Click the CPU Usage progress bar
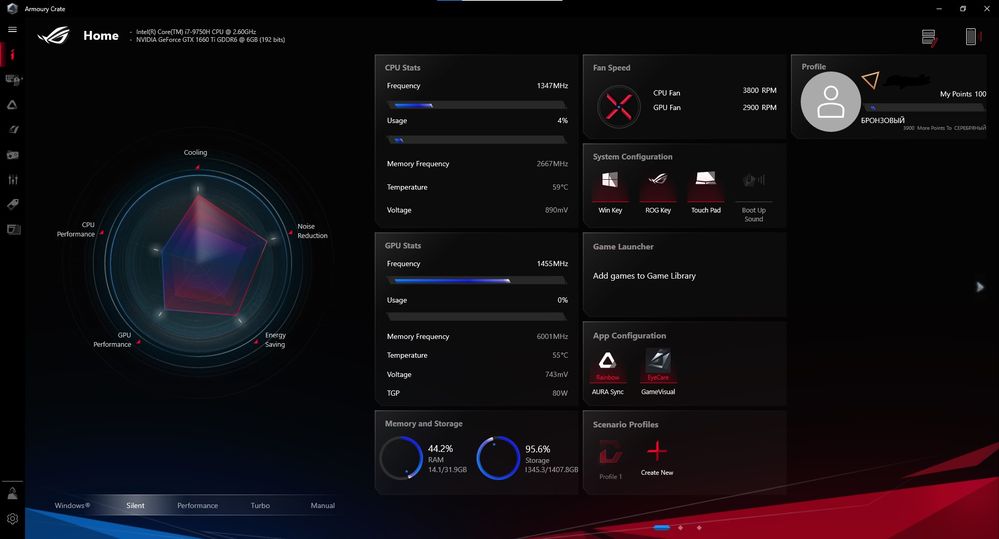Screen dimensions: 999x539 click(477, 139)
